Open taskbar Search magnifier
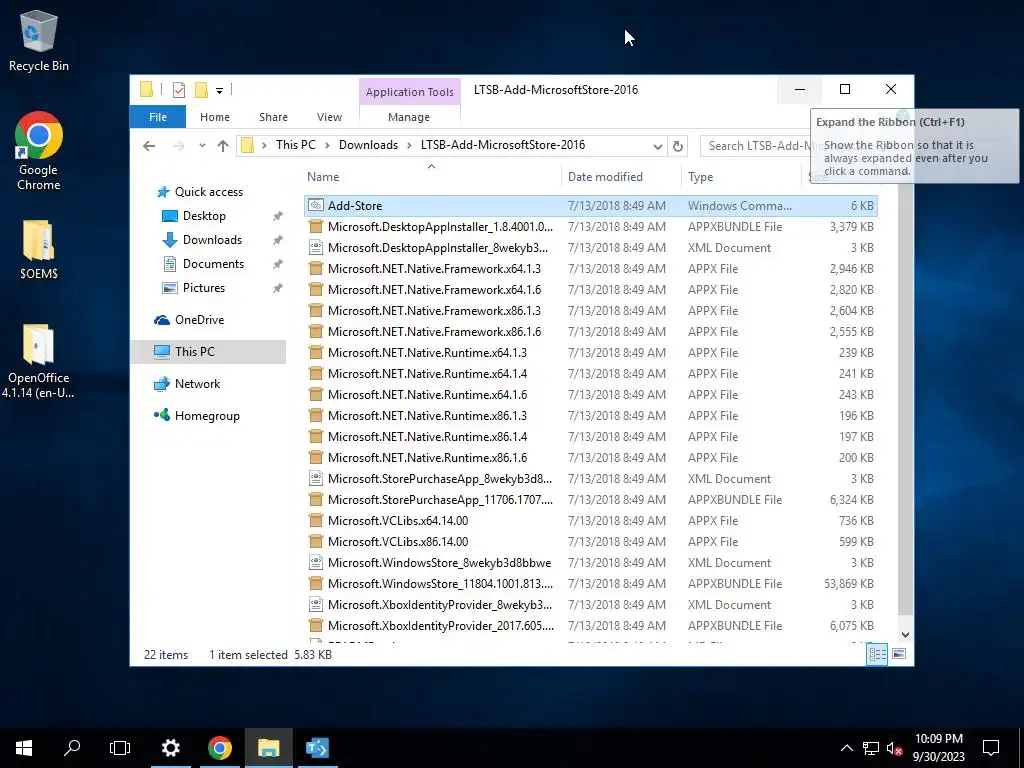 72,748
